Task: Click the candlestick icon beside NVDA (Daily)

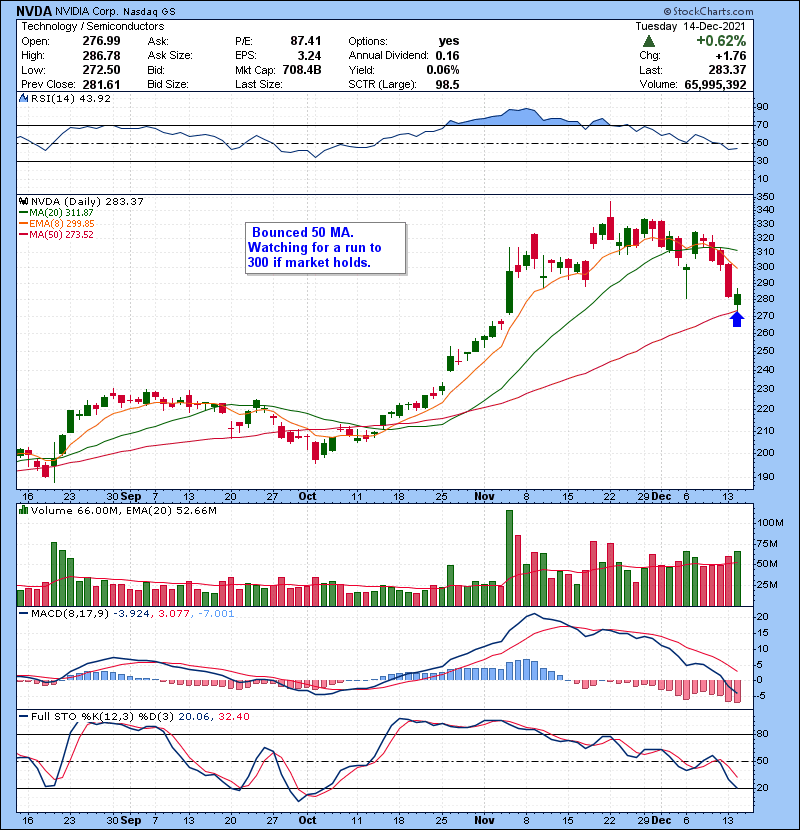Action: click(x=23, y=202)
